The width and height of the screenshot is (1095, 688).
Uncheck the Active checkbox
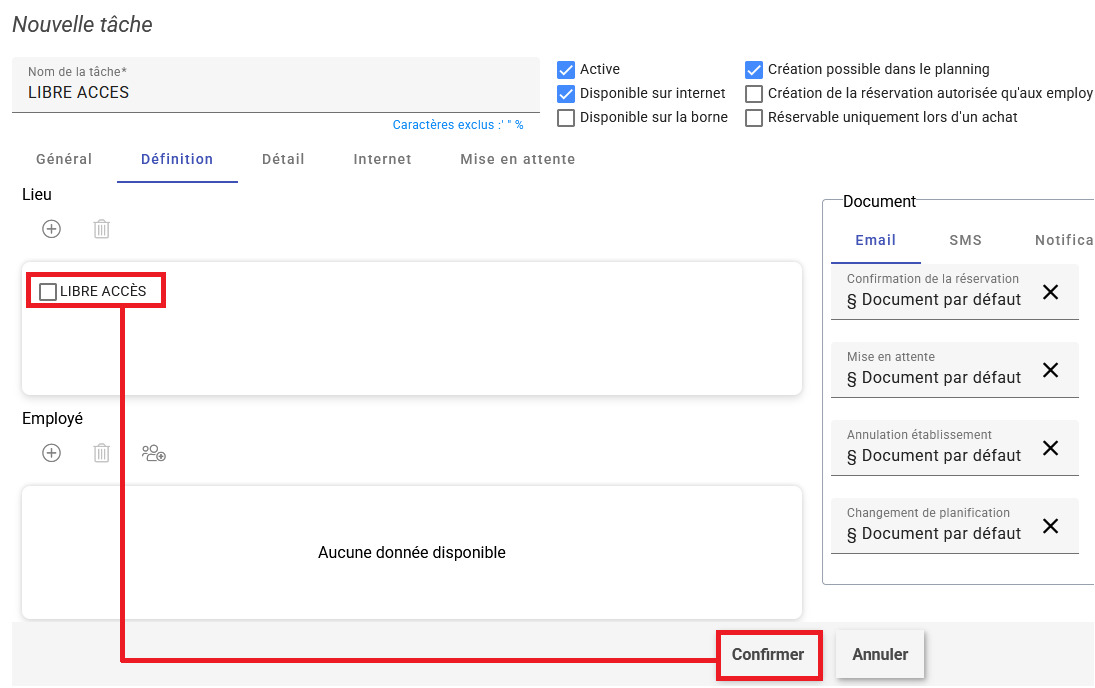coord(566,70)
